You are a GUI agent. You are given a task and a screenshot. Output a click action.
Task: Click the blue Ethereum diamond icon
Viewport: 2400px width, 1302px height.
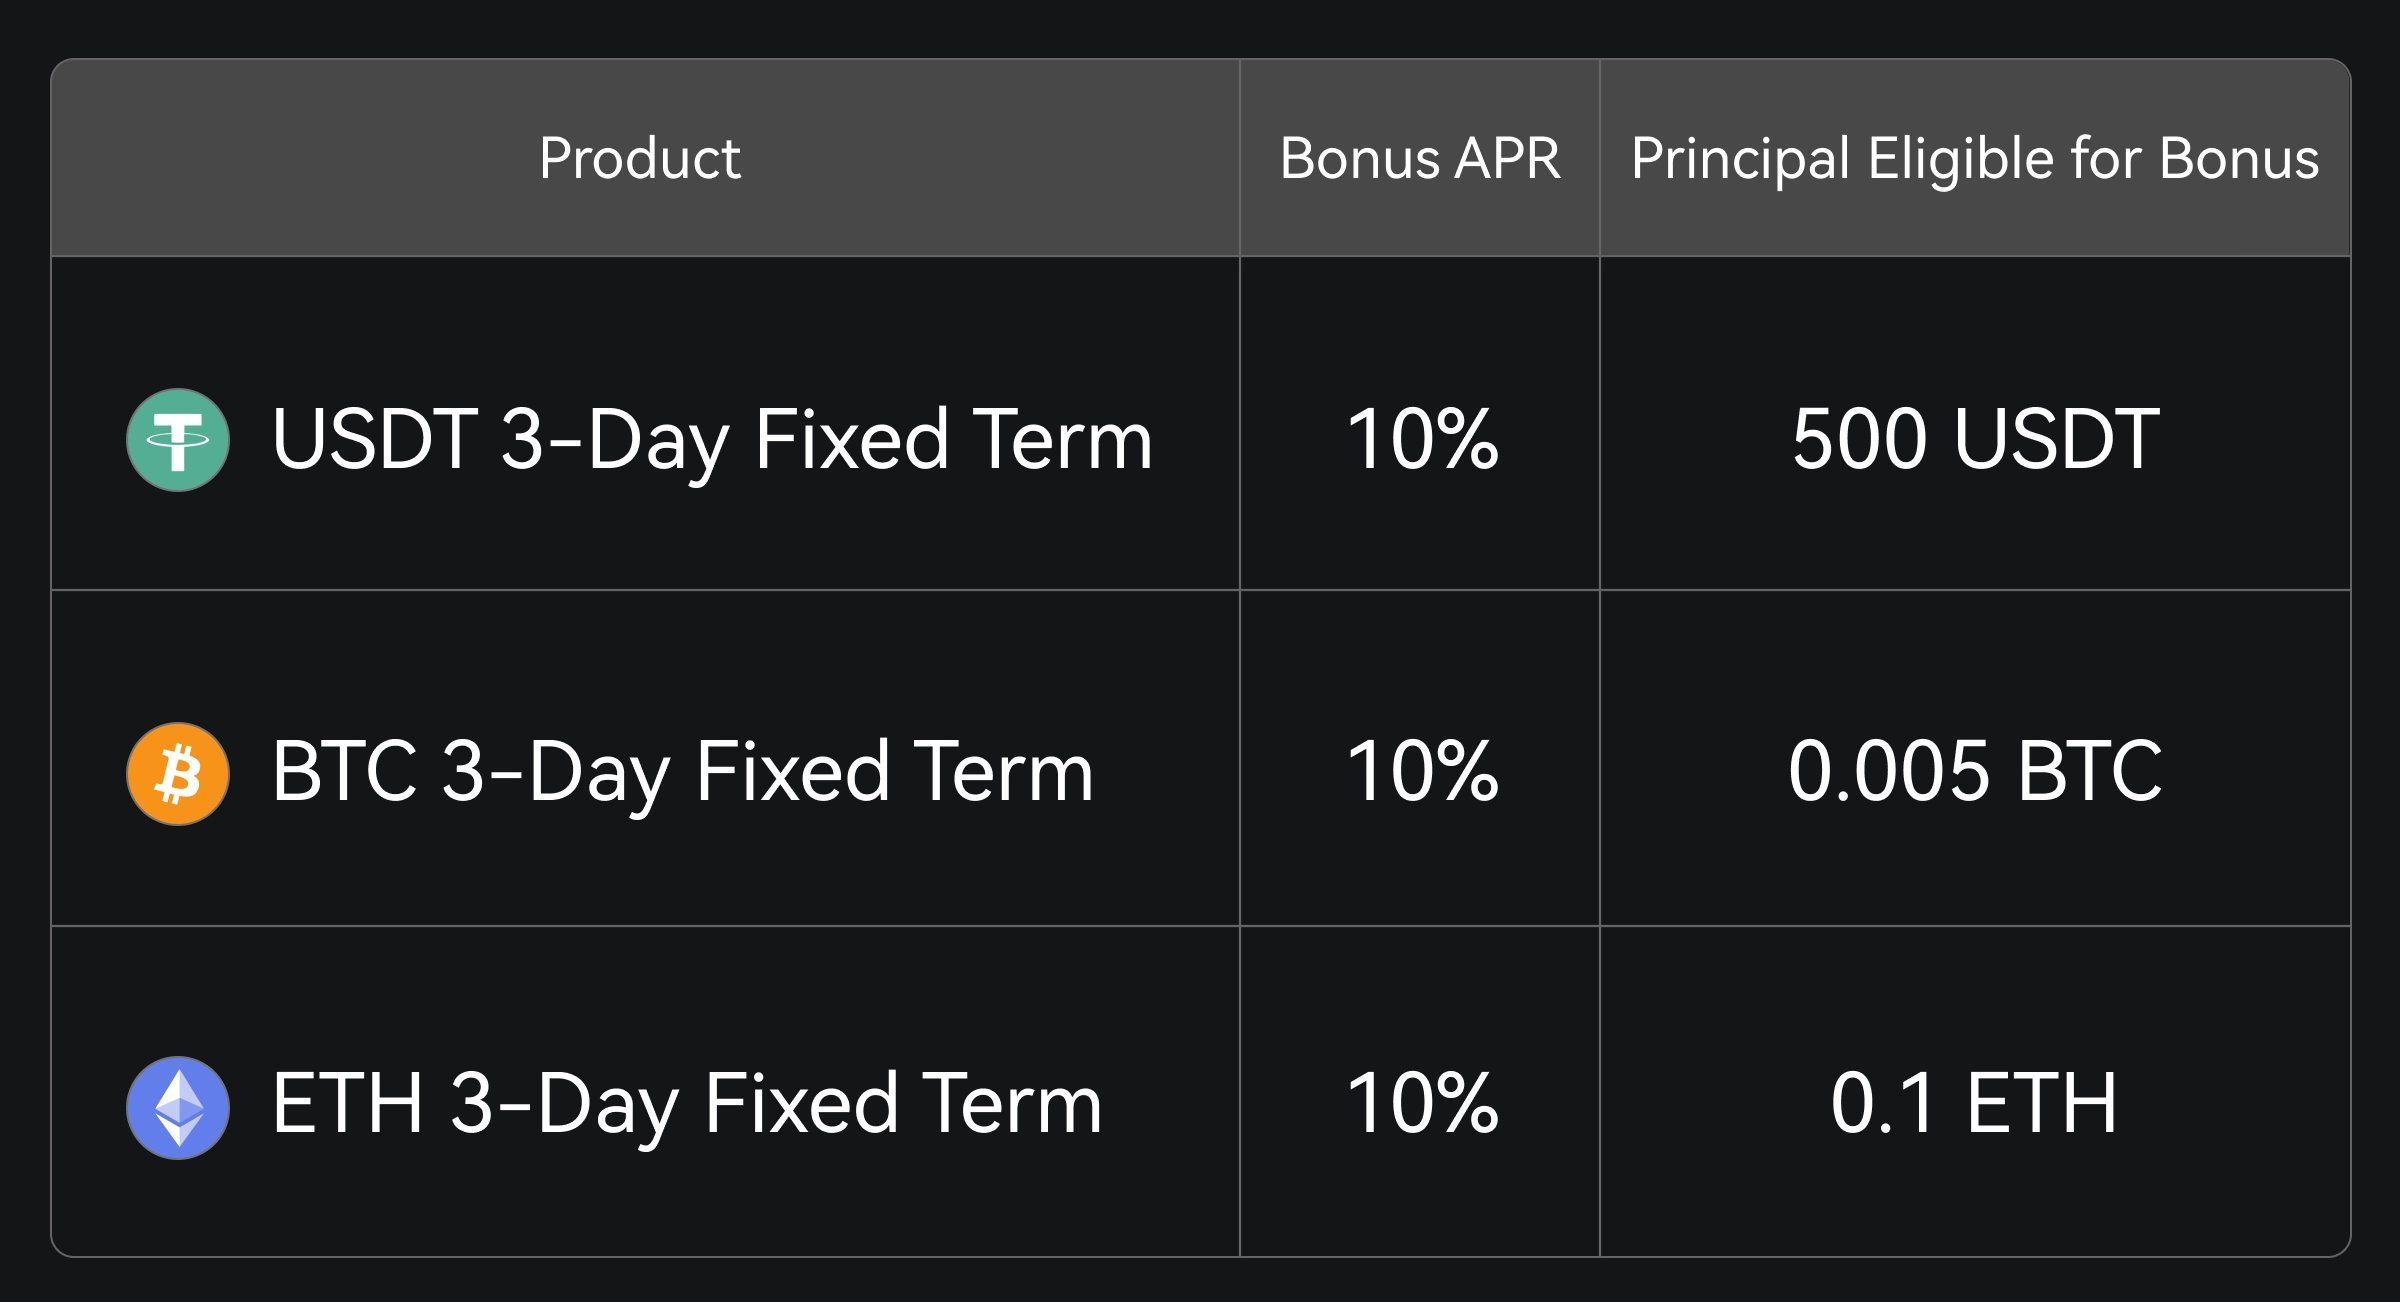click(178, 1108)
